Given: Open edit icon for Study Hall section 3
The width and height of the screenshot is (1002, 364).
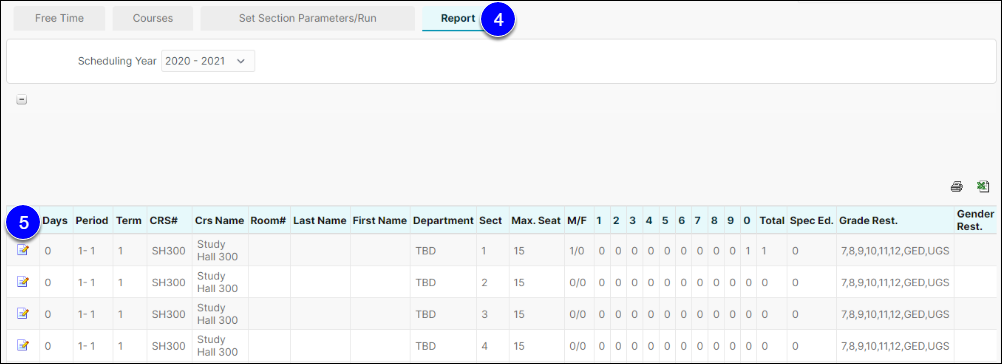Looking at the screenshot, I should [22, 314].
